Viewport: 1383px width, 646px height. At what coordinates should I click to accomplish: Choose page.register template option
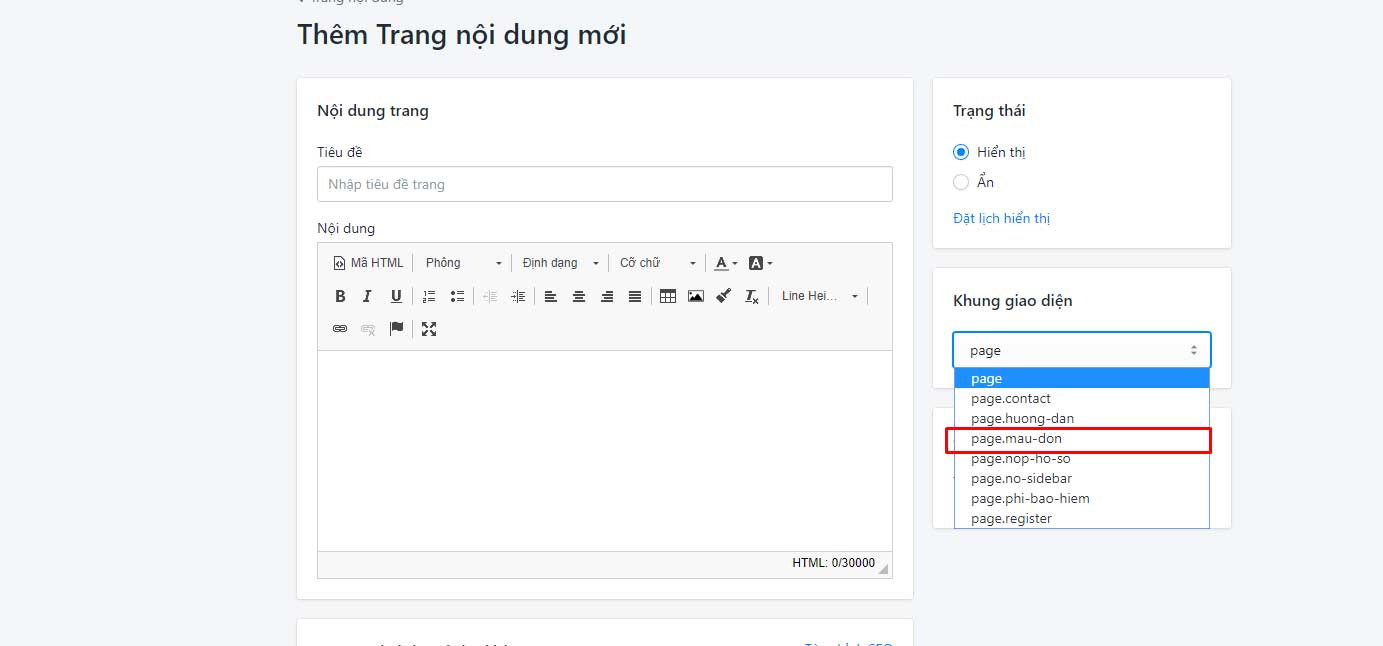coord(1082,518)
